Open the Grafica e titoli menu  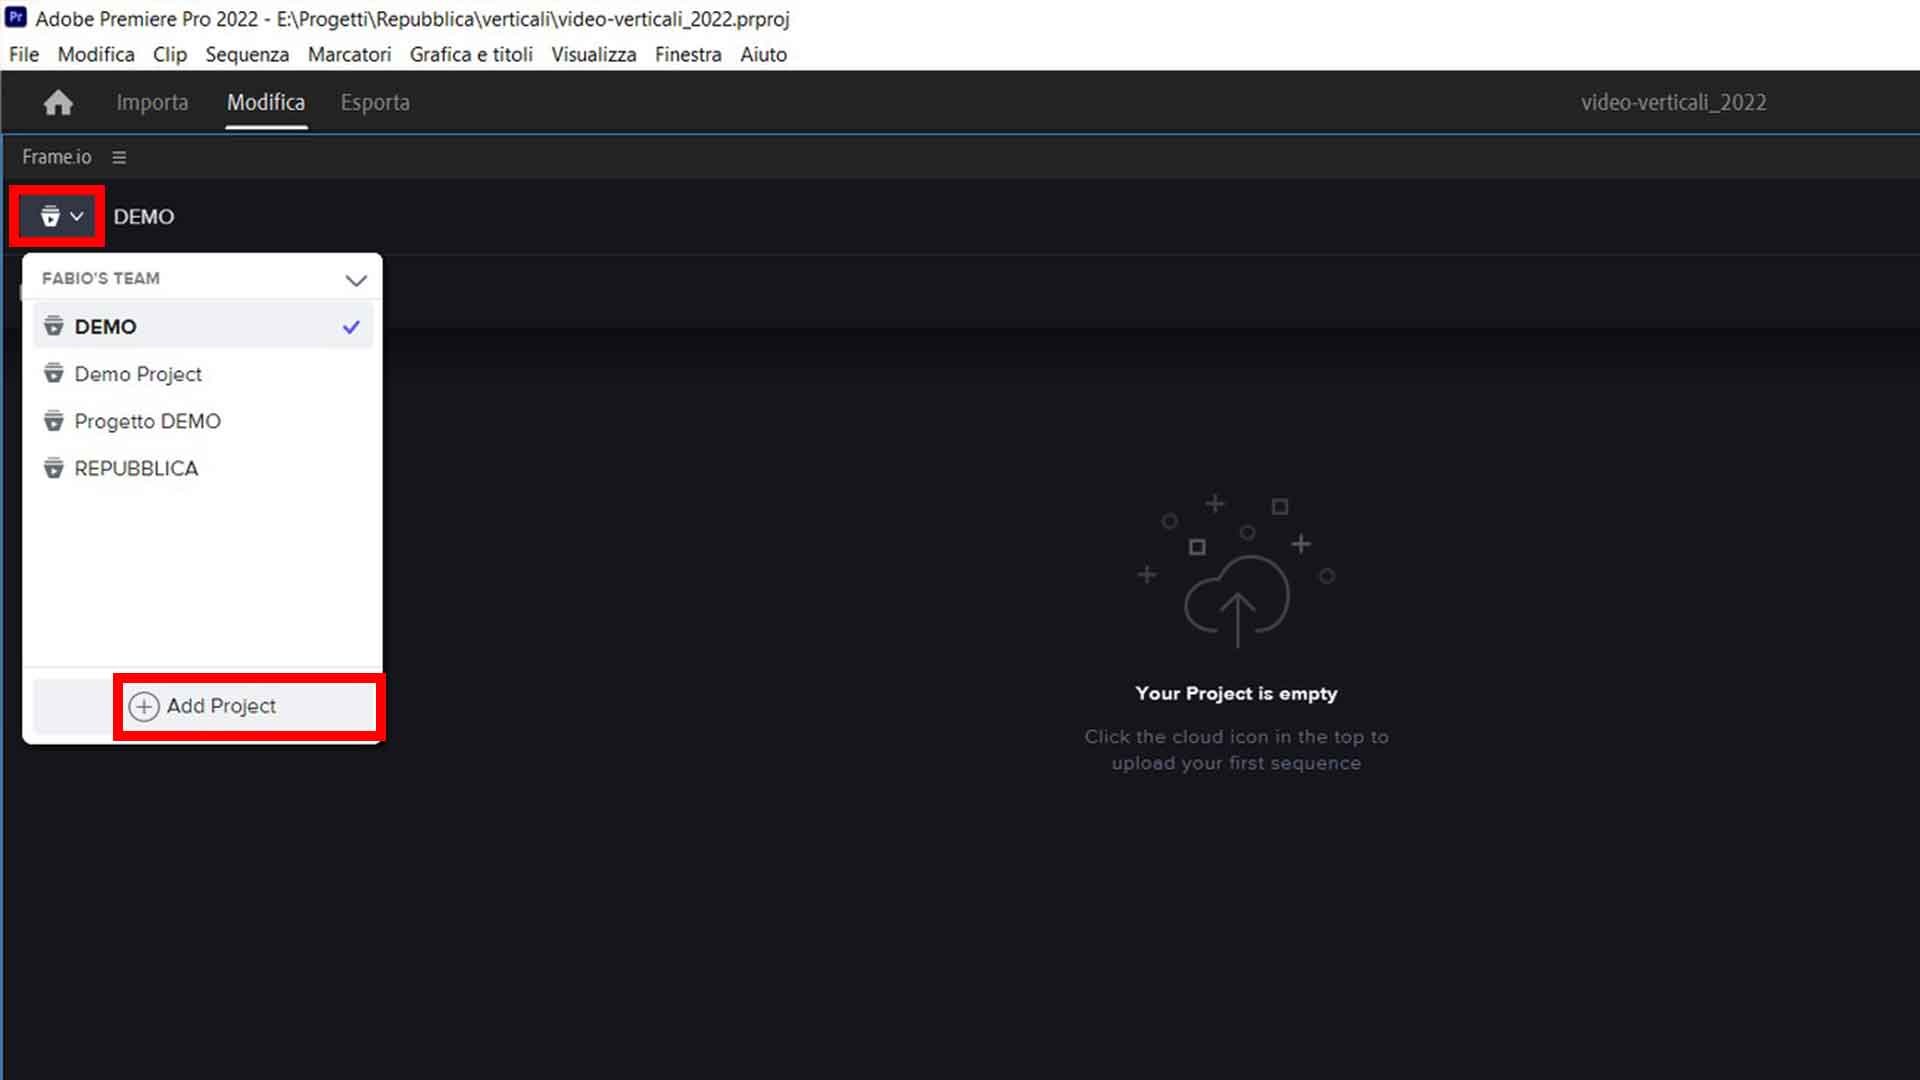pos(471,54)
